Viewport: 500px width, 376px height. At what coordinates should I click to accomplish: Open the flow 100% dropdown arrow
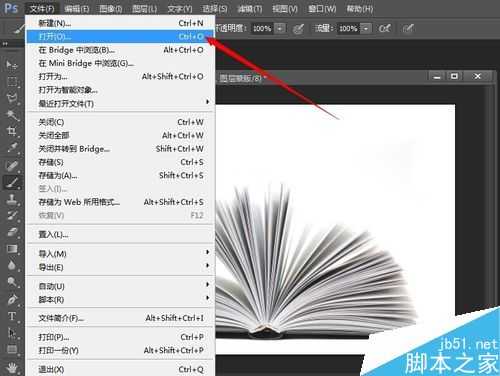pos(366,29)
